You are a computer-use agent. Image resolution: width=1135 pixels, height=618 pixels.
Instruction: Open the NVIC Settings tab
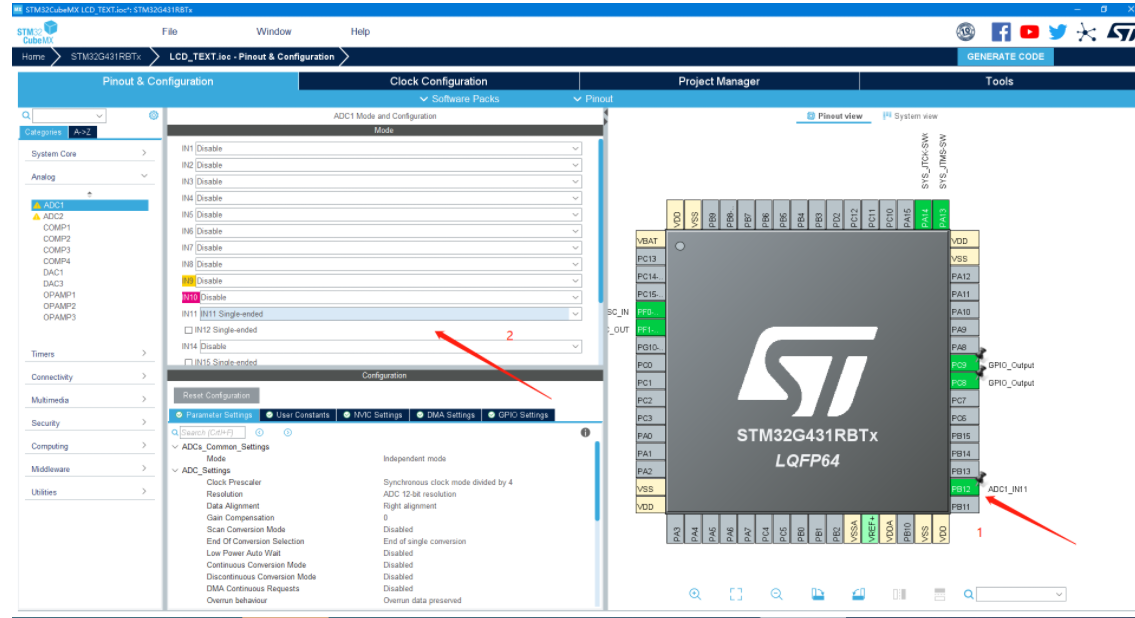(x=372, y=415)
